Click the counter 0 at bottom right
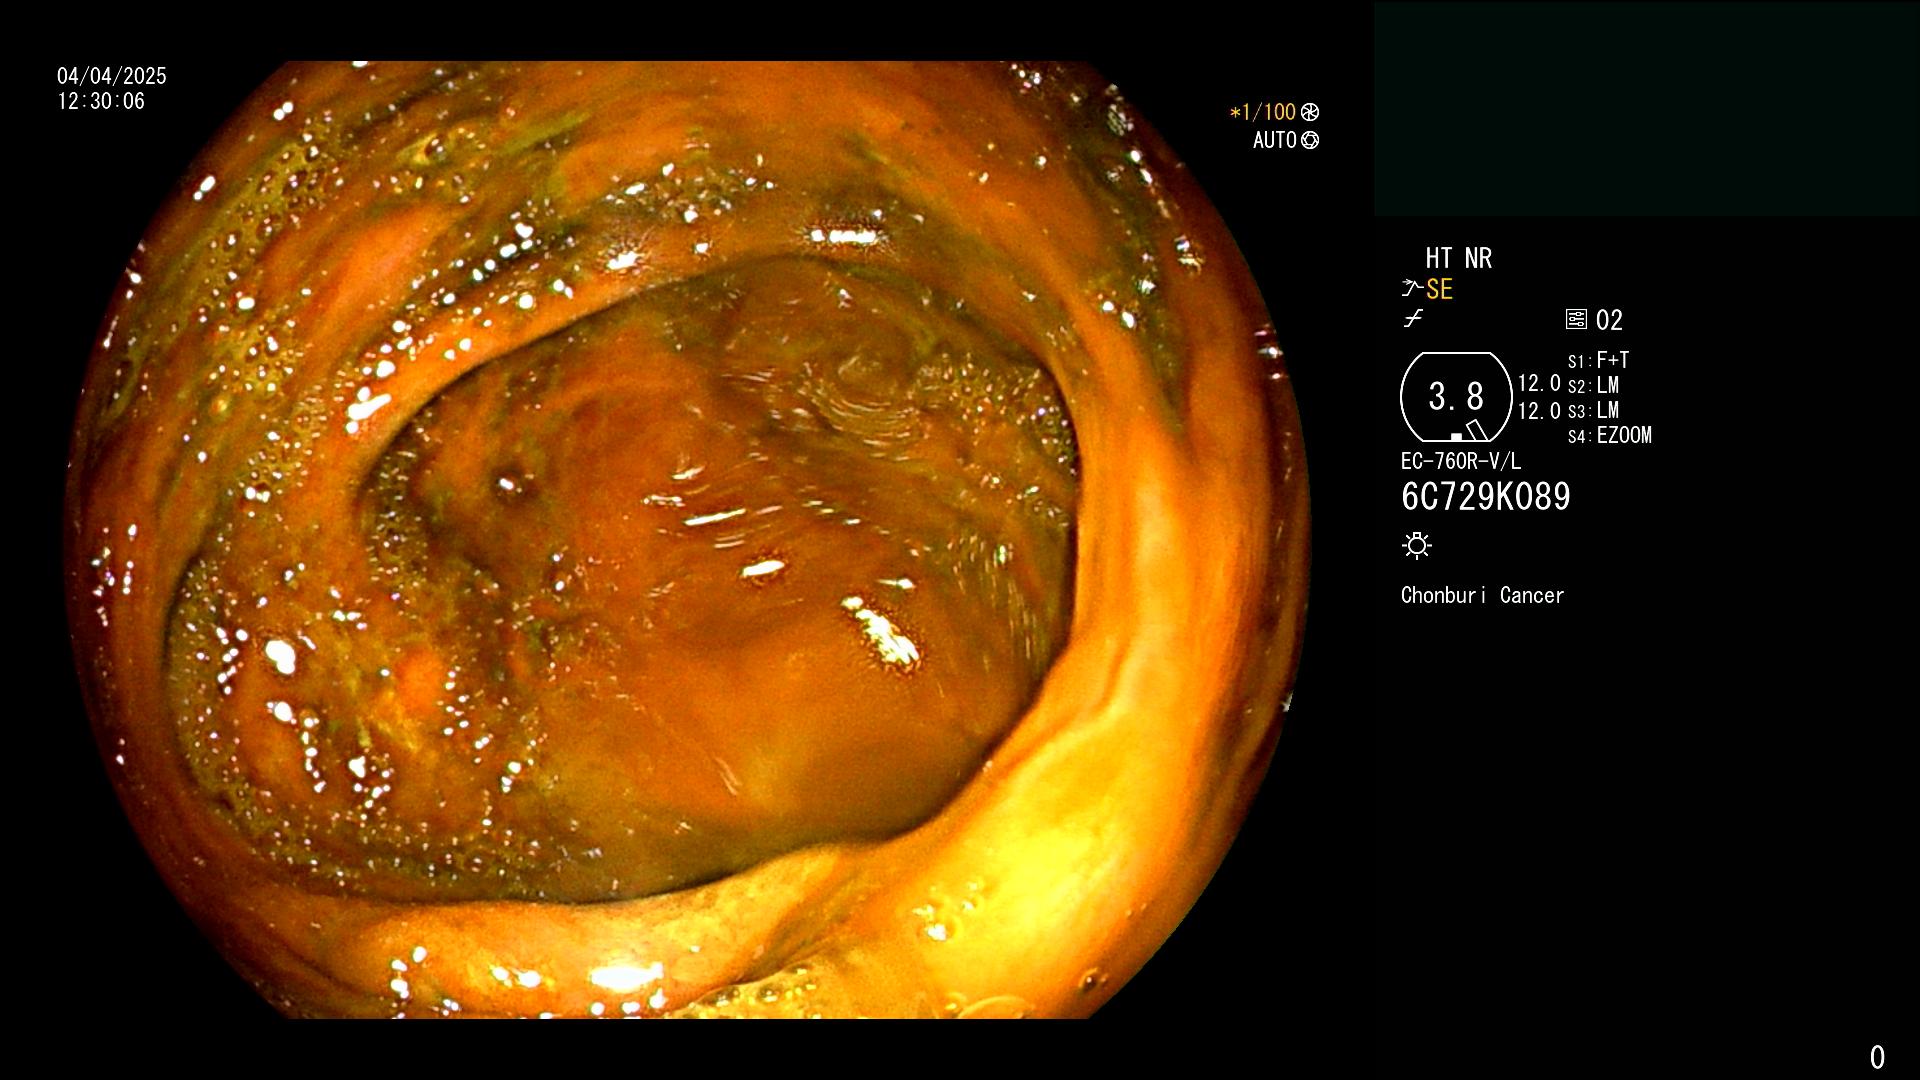 coord(1877,1057)
